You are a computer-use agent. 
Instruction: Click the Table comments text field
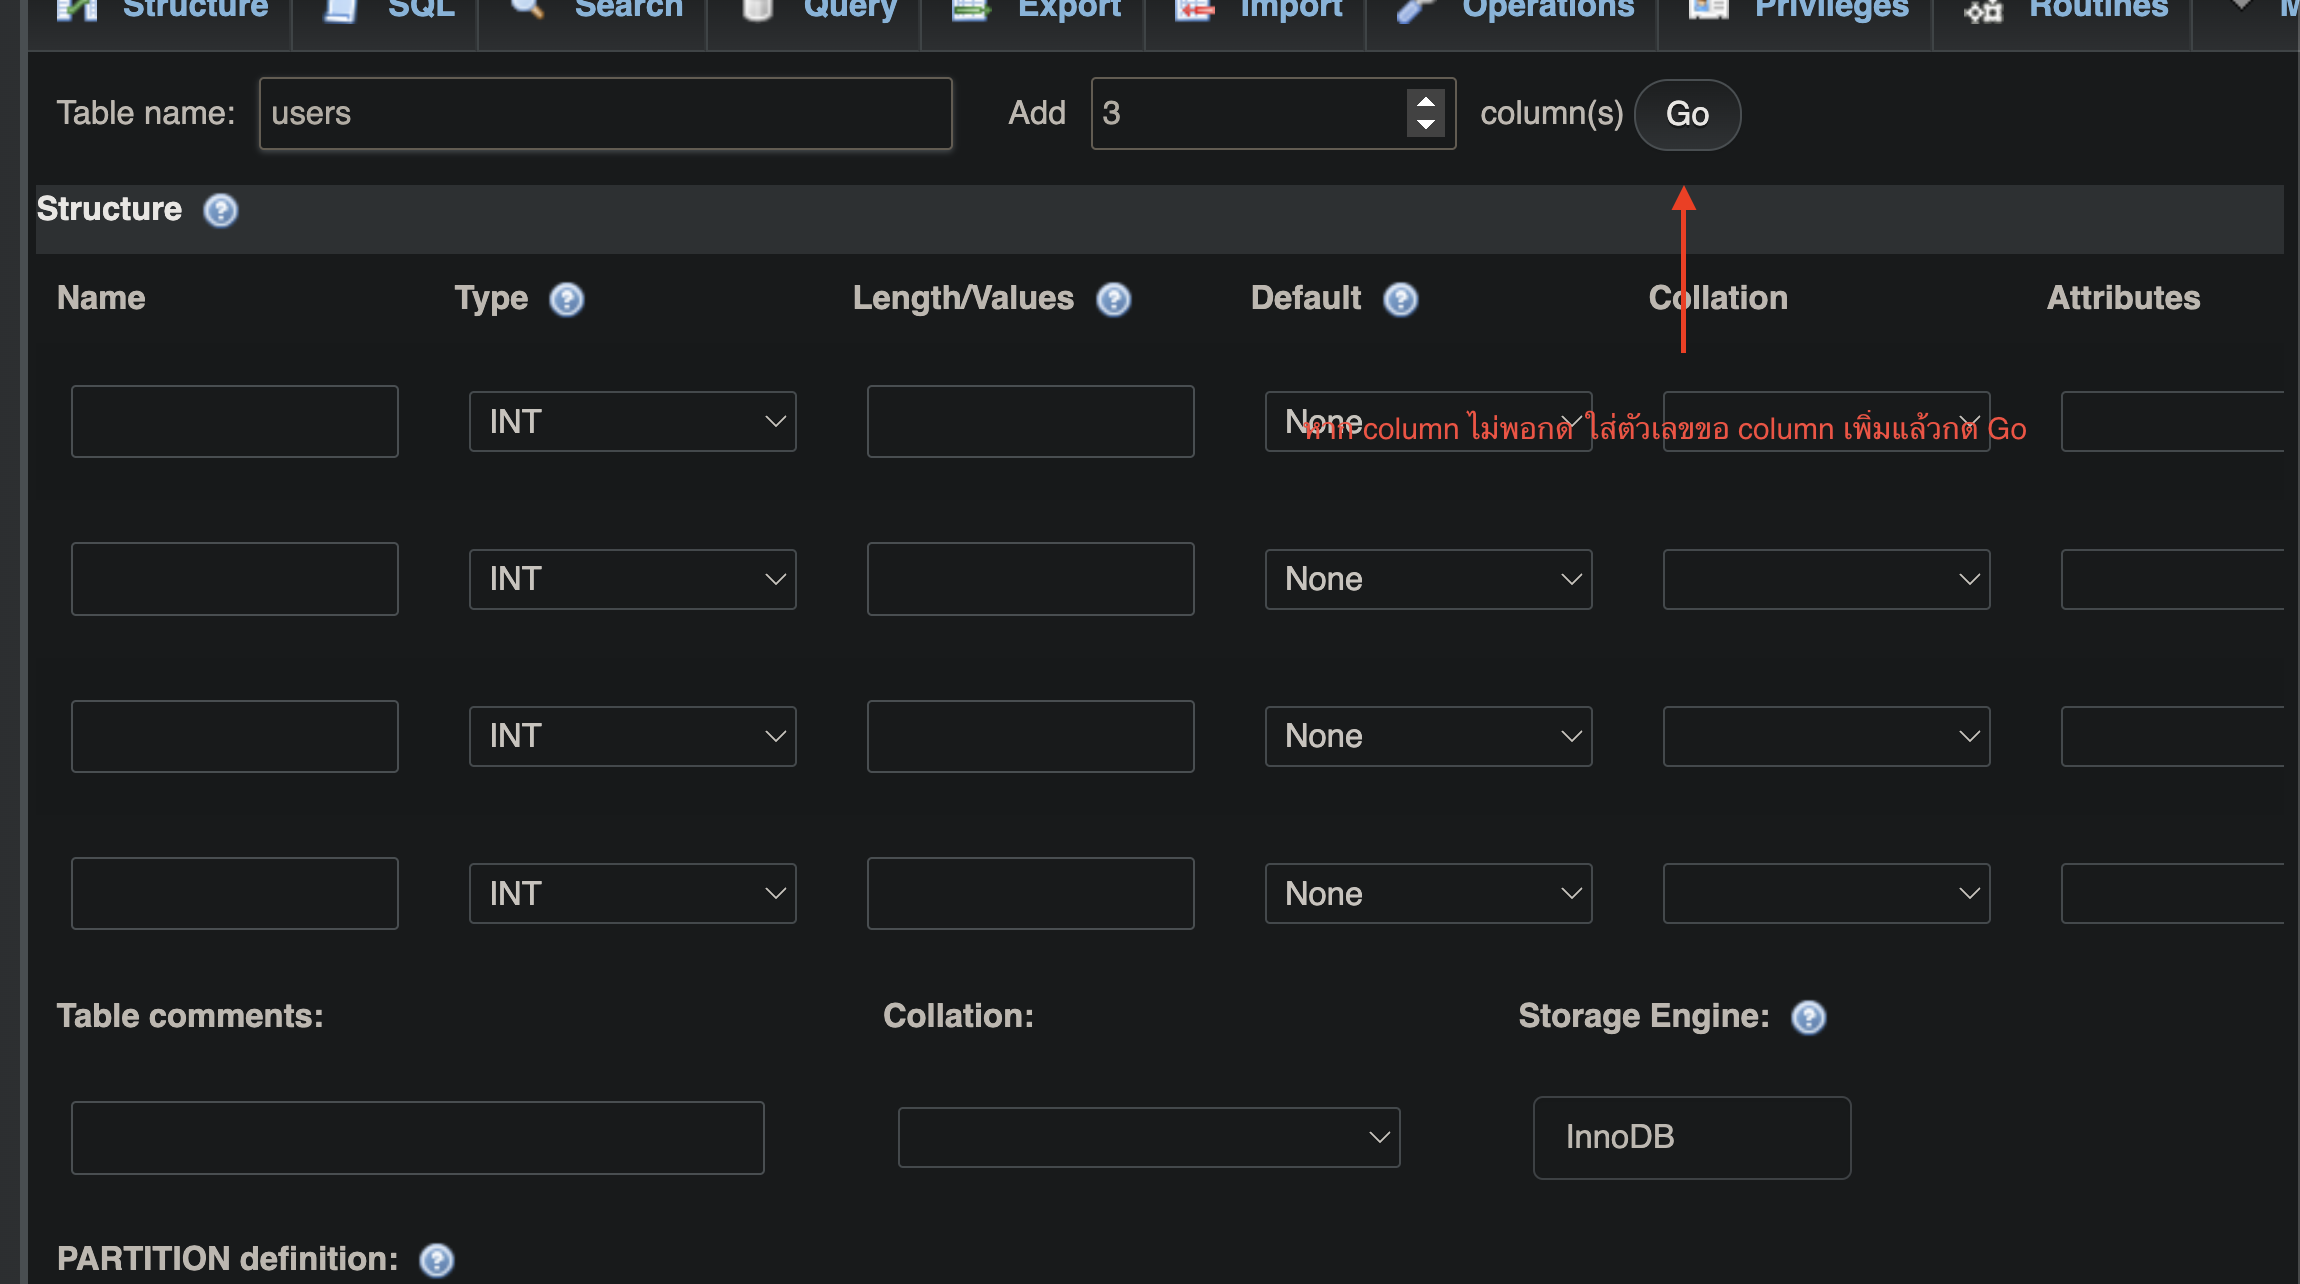[x=418, y=1138]
